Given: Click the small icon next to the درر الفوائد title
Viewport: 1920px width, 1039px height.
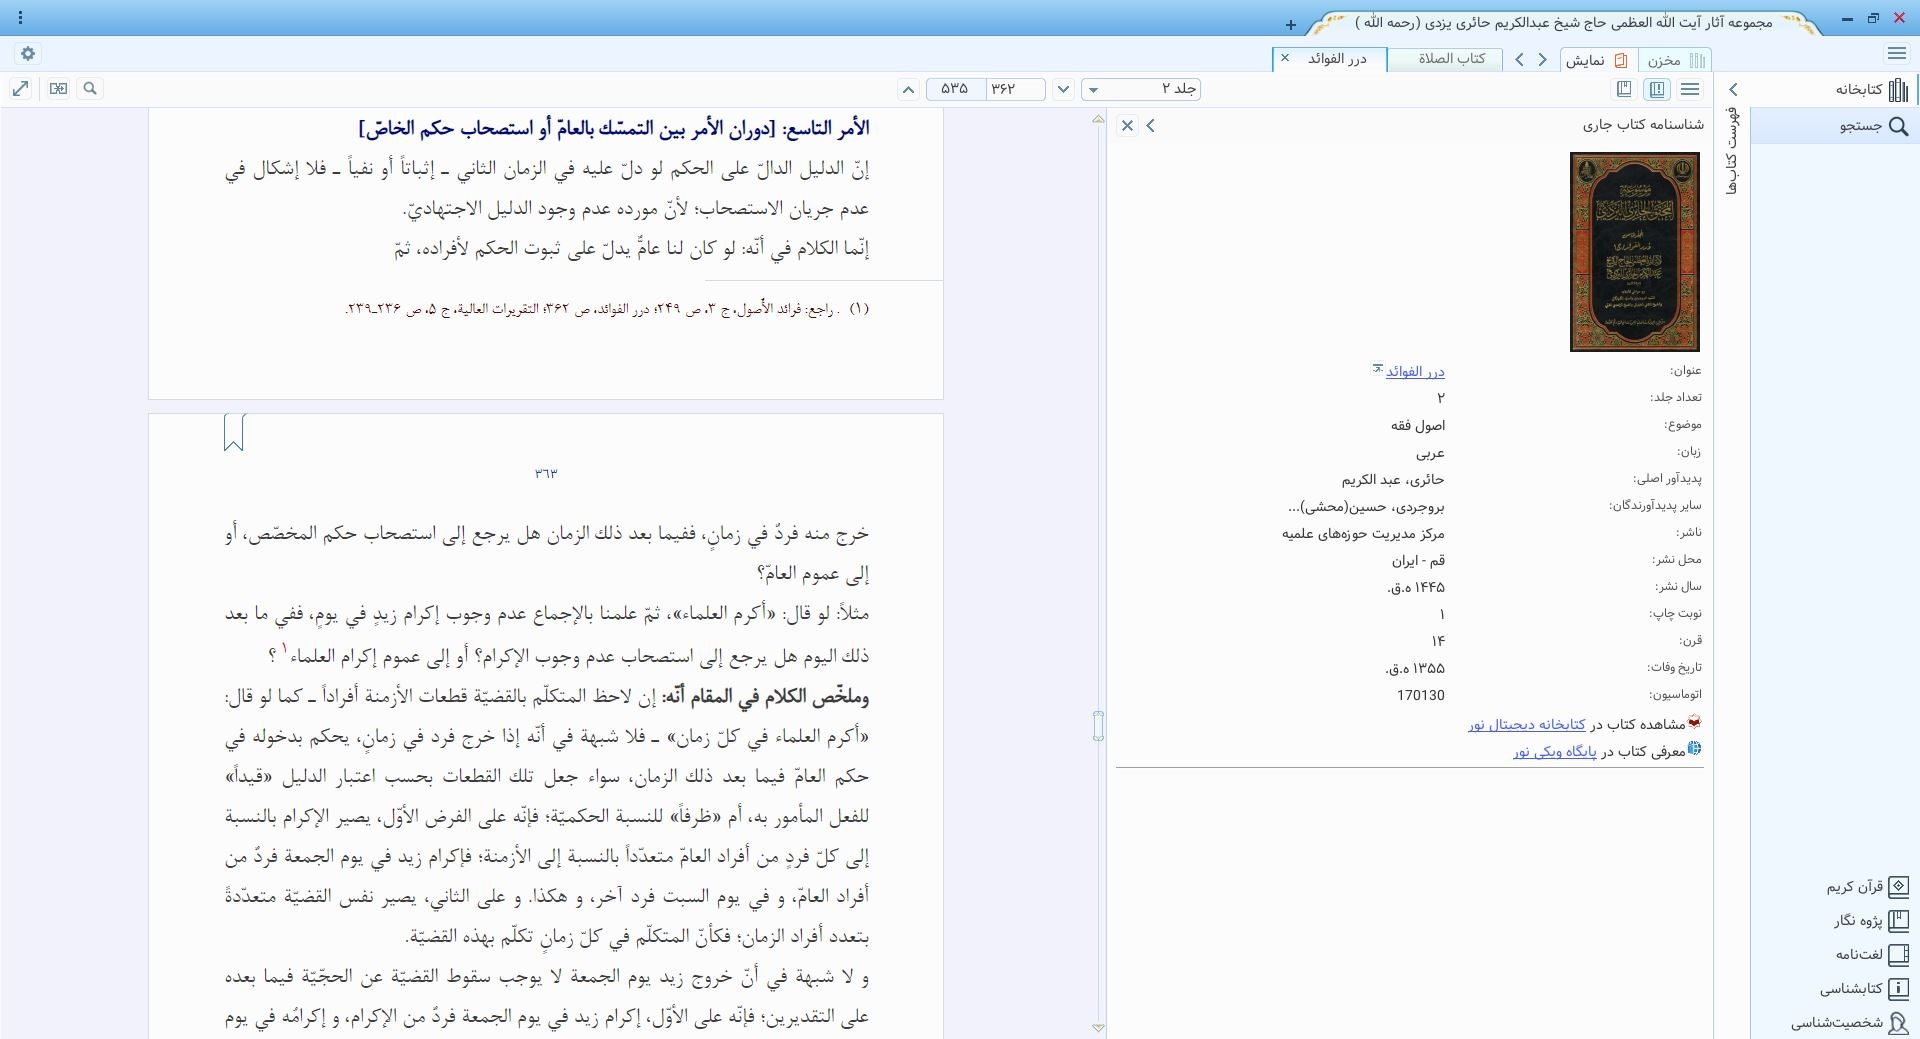Looking at the screenshot, I should (1377, 369).
